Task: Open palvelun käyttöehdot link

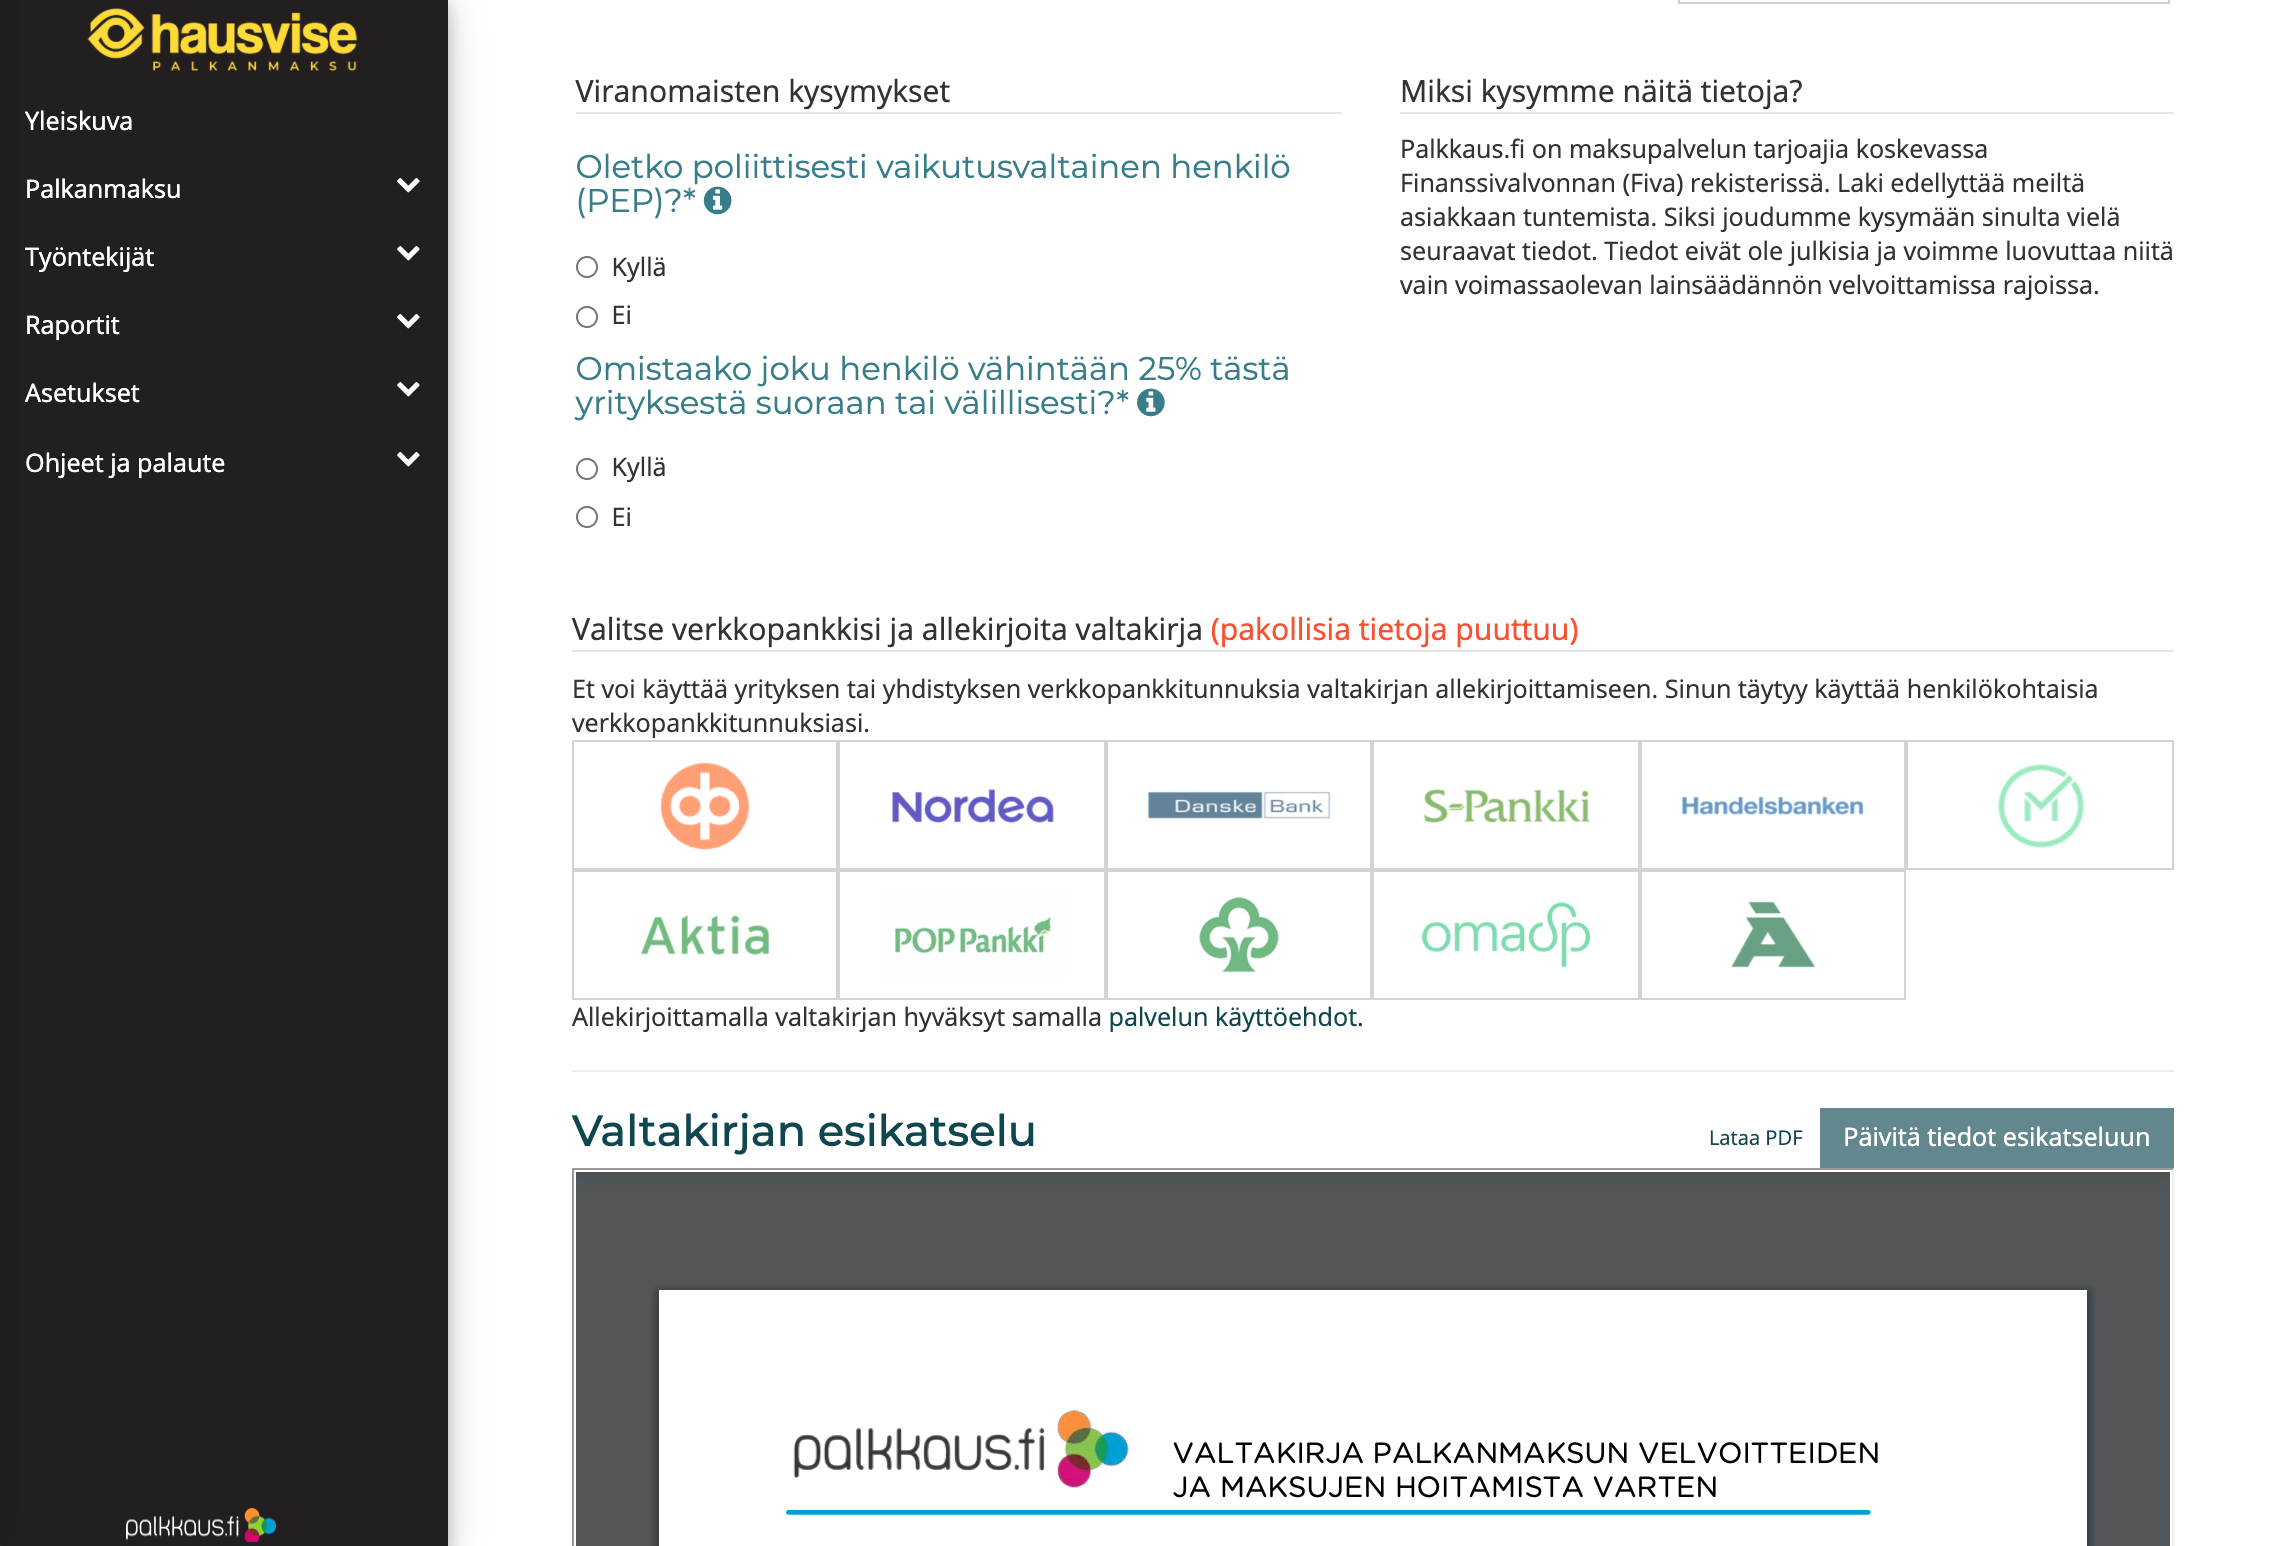Action: [x=1233, y=1017]
